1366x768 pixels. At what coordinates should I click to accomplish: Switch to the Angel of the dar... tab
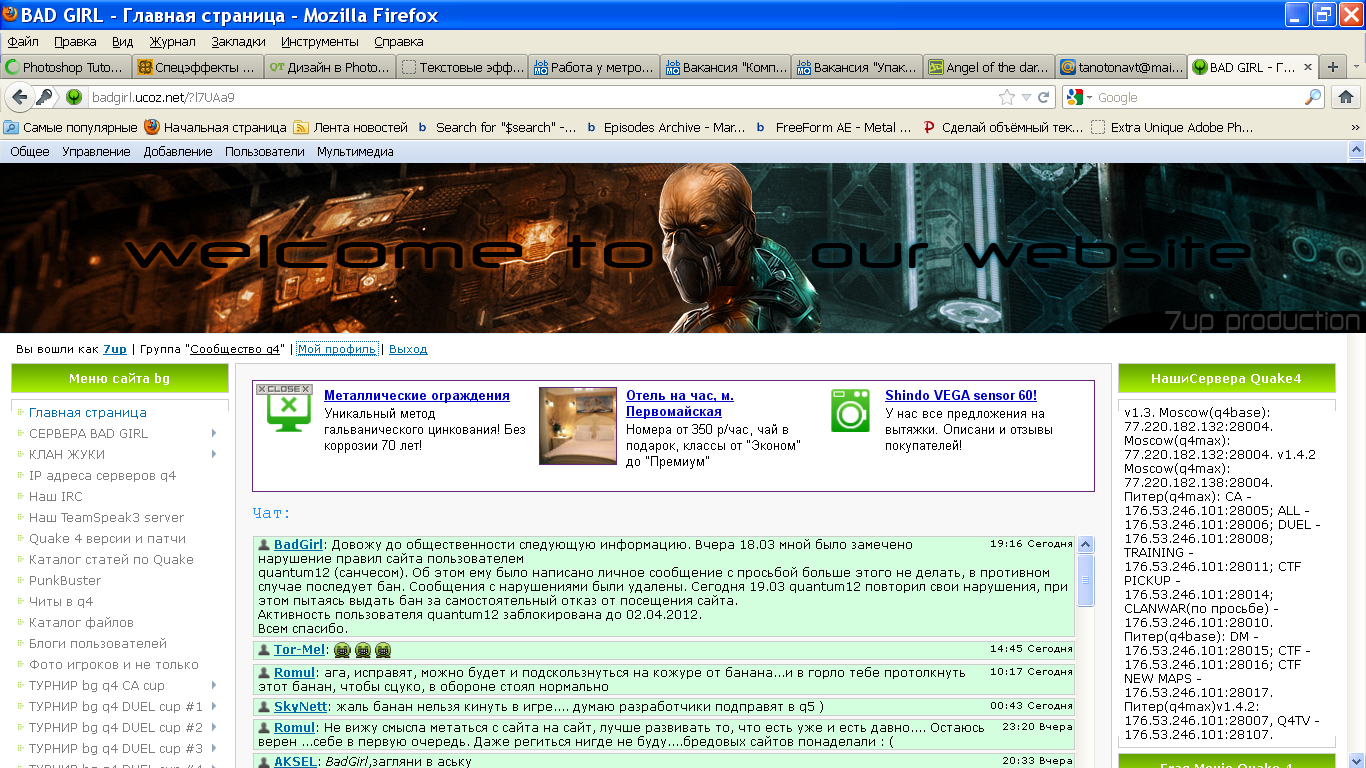click(x=988, y=67)
